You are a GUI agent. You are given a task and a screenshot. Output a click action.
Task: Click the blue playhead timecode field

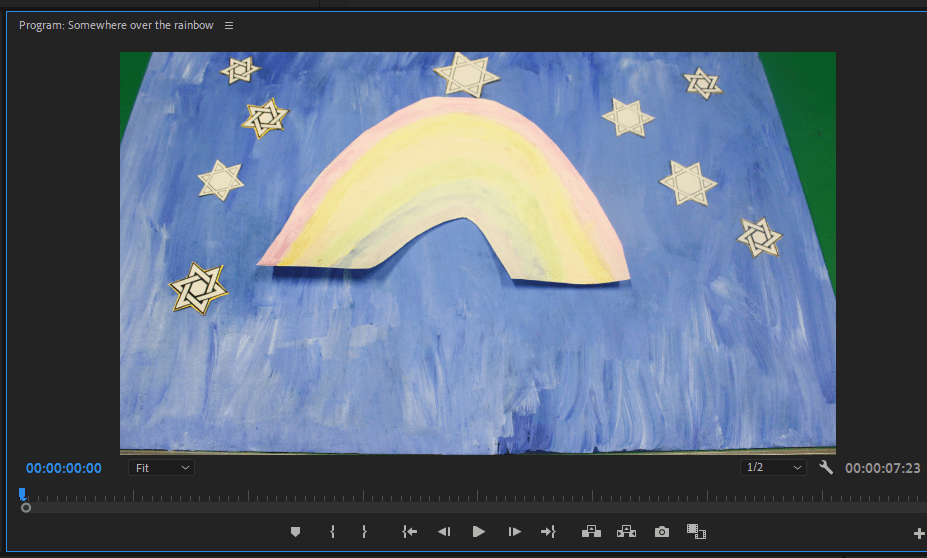(64, 468)
